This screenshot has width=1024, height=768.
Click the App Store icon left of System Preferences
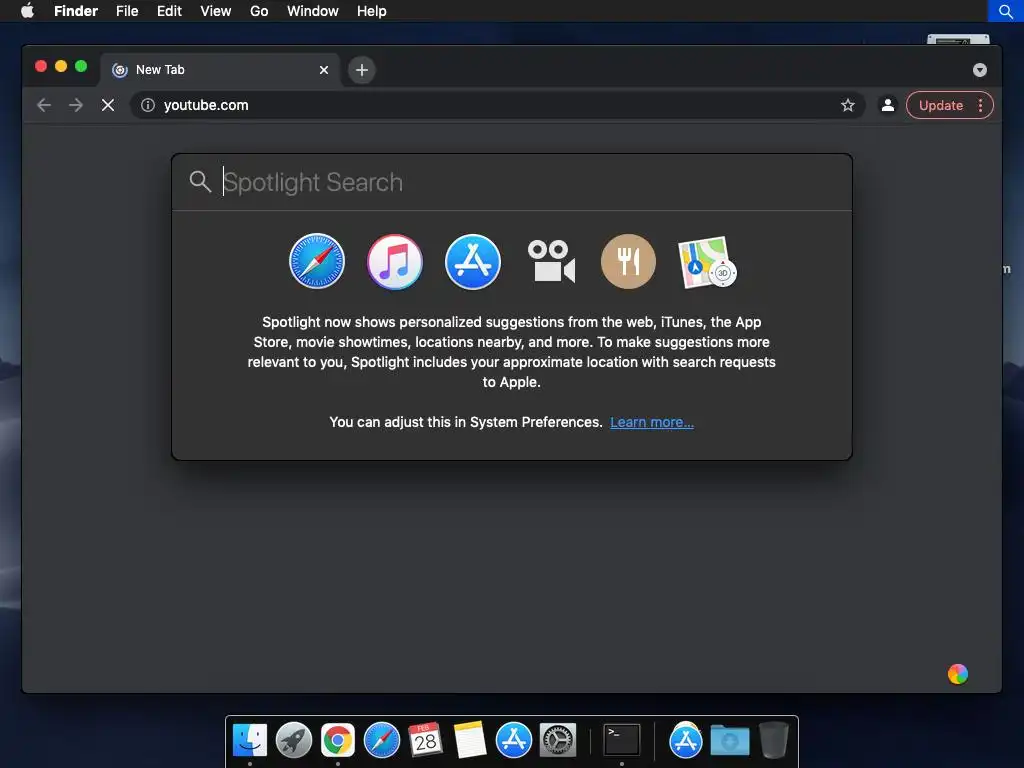point(514,740)
